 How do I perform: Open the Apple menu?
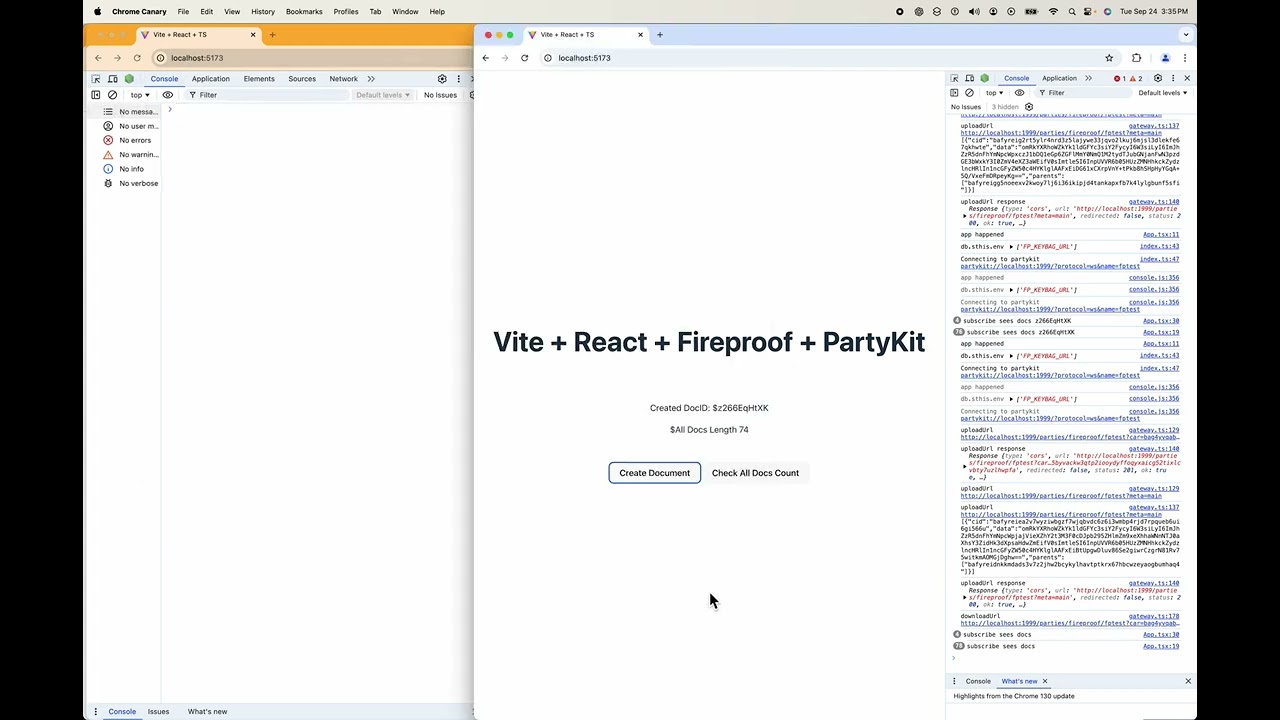coord(98,12)
